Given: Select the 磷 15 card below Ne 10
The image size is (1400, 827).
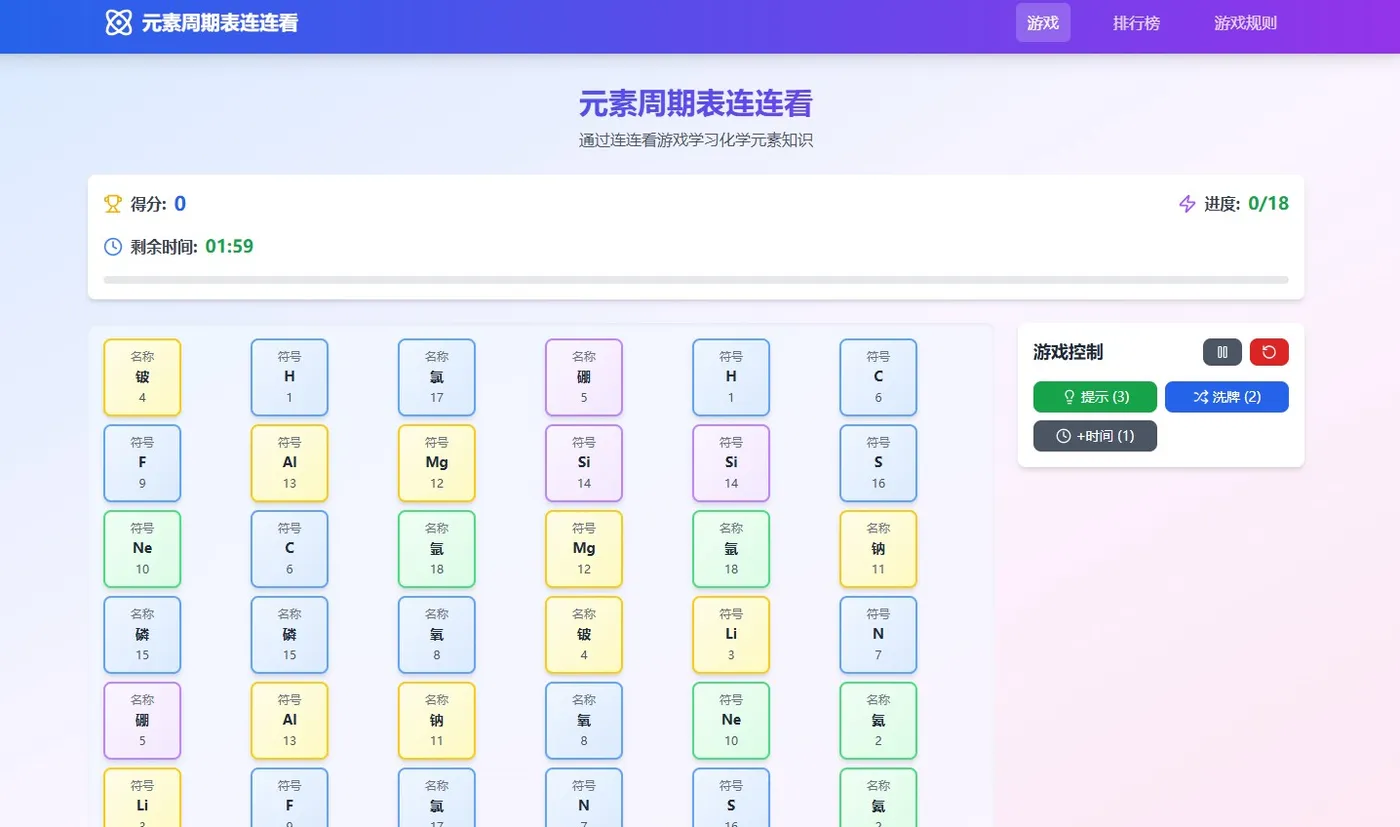Looking at the screenshot, I should (142, 635).
